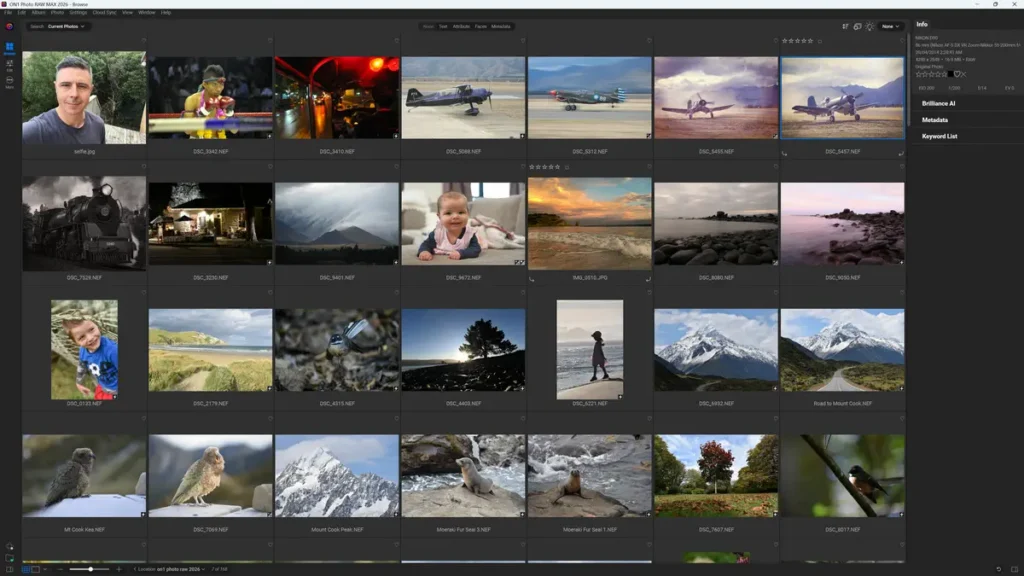Viewport: 1024px width, 576px height.
Task: Adjust the thumbnail size slider
Action: click(91, 569)
